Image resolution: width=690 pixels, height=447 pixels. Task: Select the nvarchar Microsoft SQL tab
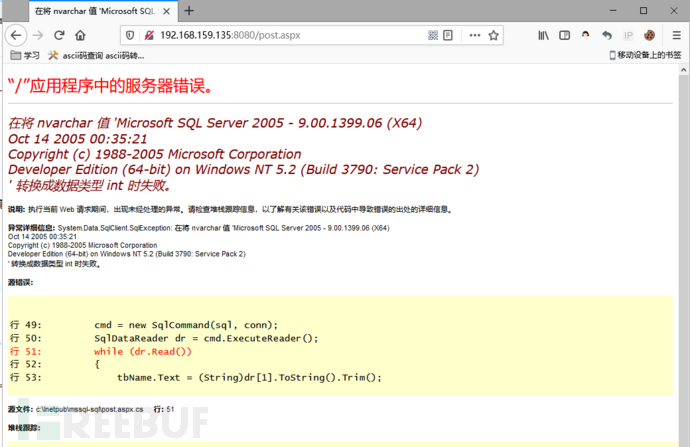click(x=103, y=11)
